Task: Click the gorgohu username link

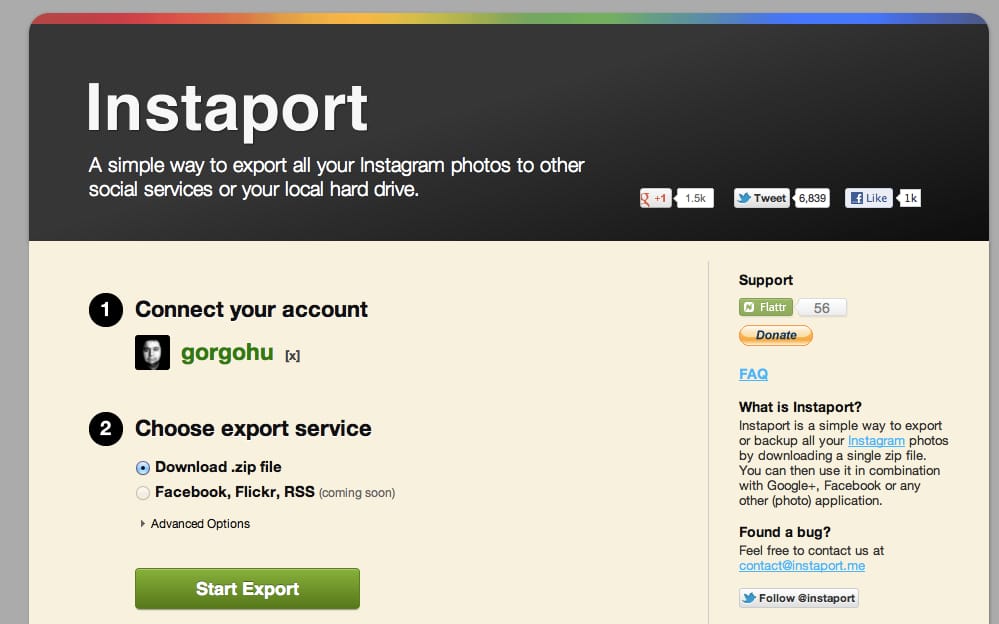Action: [227, 352]
